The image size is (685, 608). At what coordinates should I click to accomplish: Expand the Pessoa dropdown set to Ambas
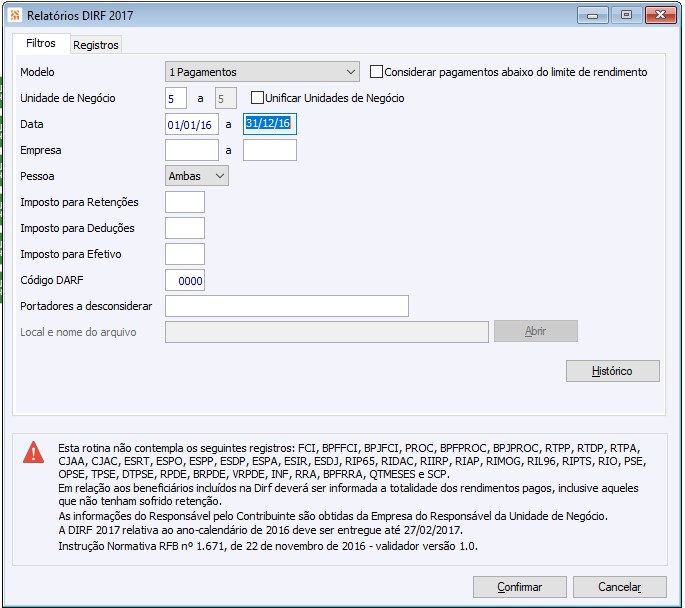pyautogui.click(x=197, y=176)
